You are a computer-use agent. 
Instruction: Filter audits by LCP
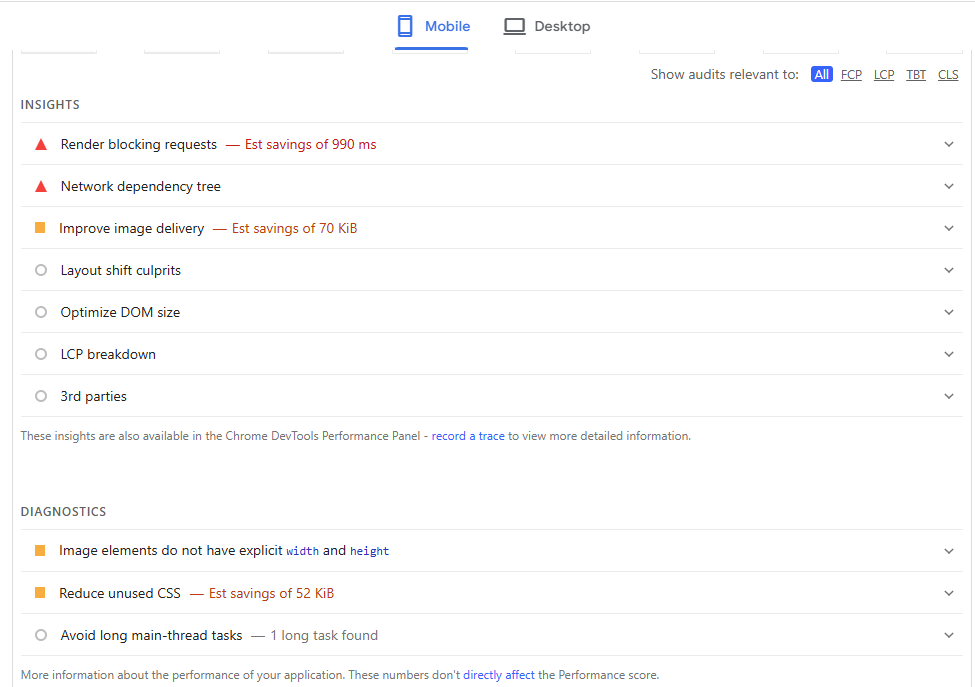click(x=884, y=75)
